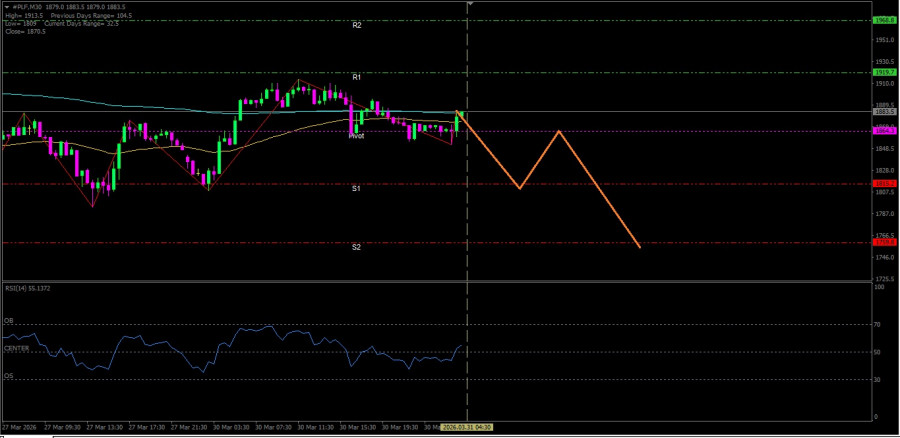This screenshot has height=438, width=900.
Task: Click the RSI(14) indicator label
Action: click(26, 288)
